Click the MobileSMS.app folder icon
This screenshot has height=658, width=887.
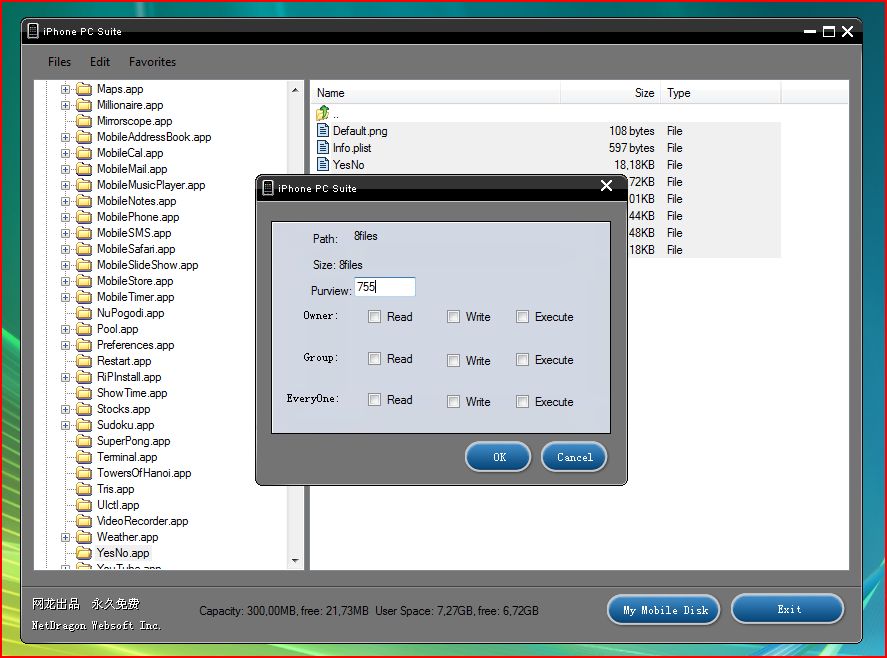(84, 233)
